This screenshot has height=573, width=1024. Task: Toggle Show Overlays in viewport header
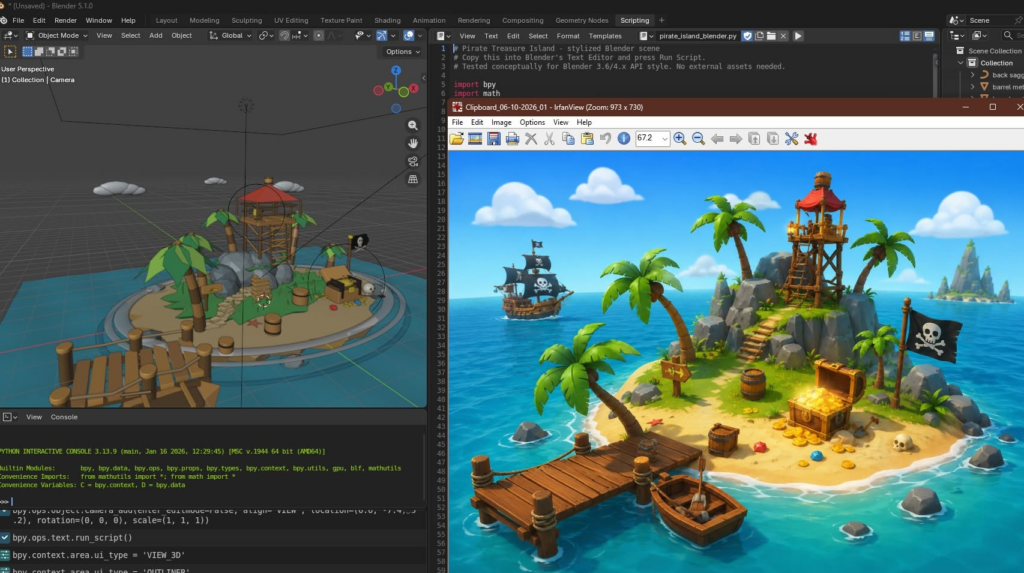[409, 36]
